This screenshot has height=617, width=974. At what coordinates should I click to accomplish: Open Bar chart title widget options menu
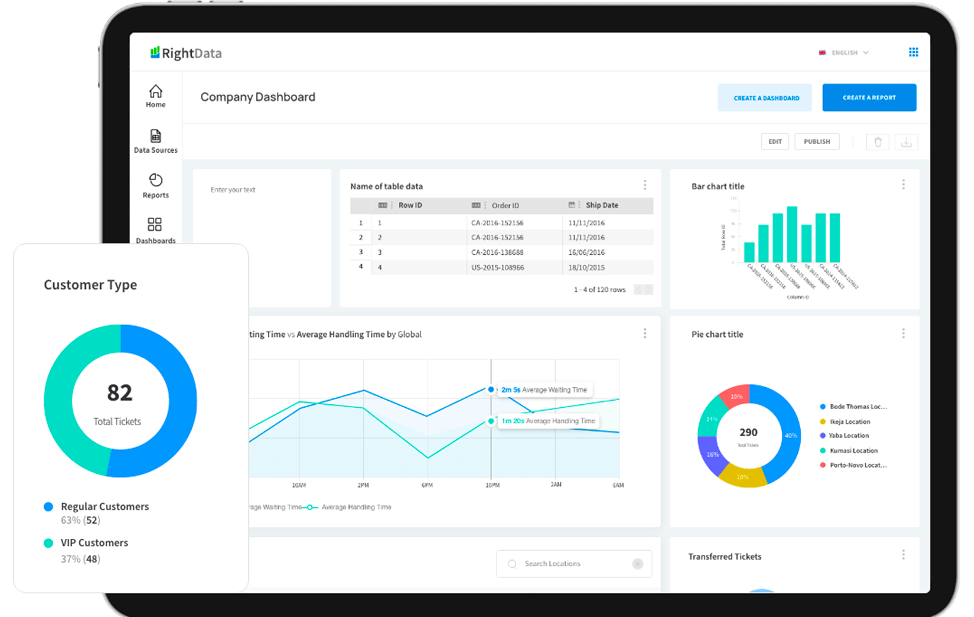(x=903, y=185)
